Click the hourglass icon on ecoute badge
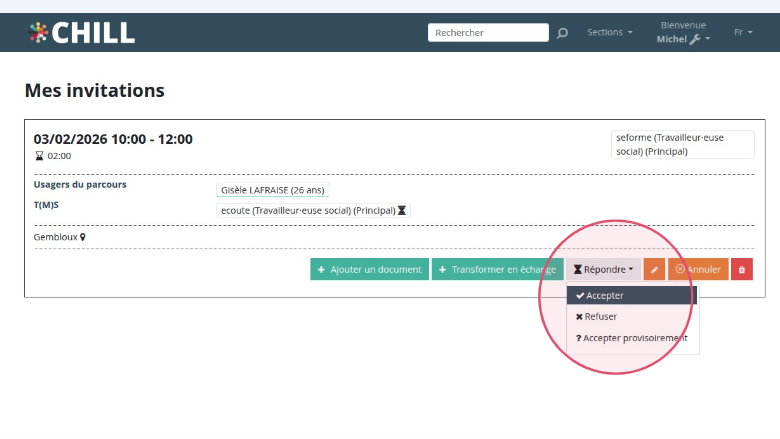 click(x=402, y=211)
